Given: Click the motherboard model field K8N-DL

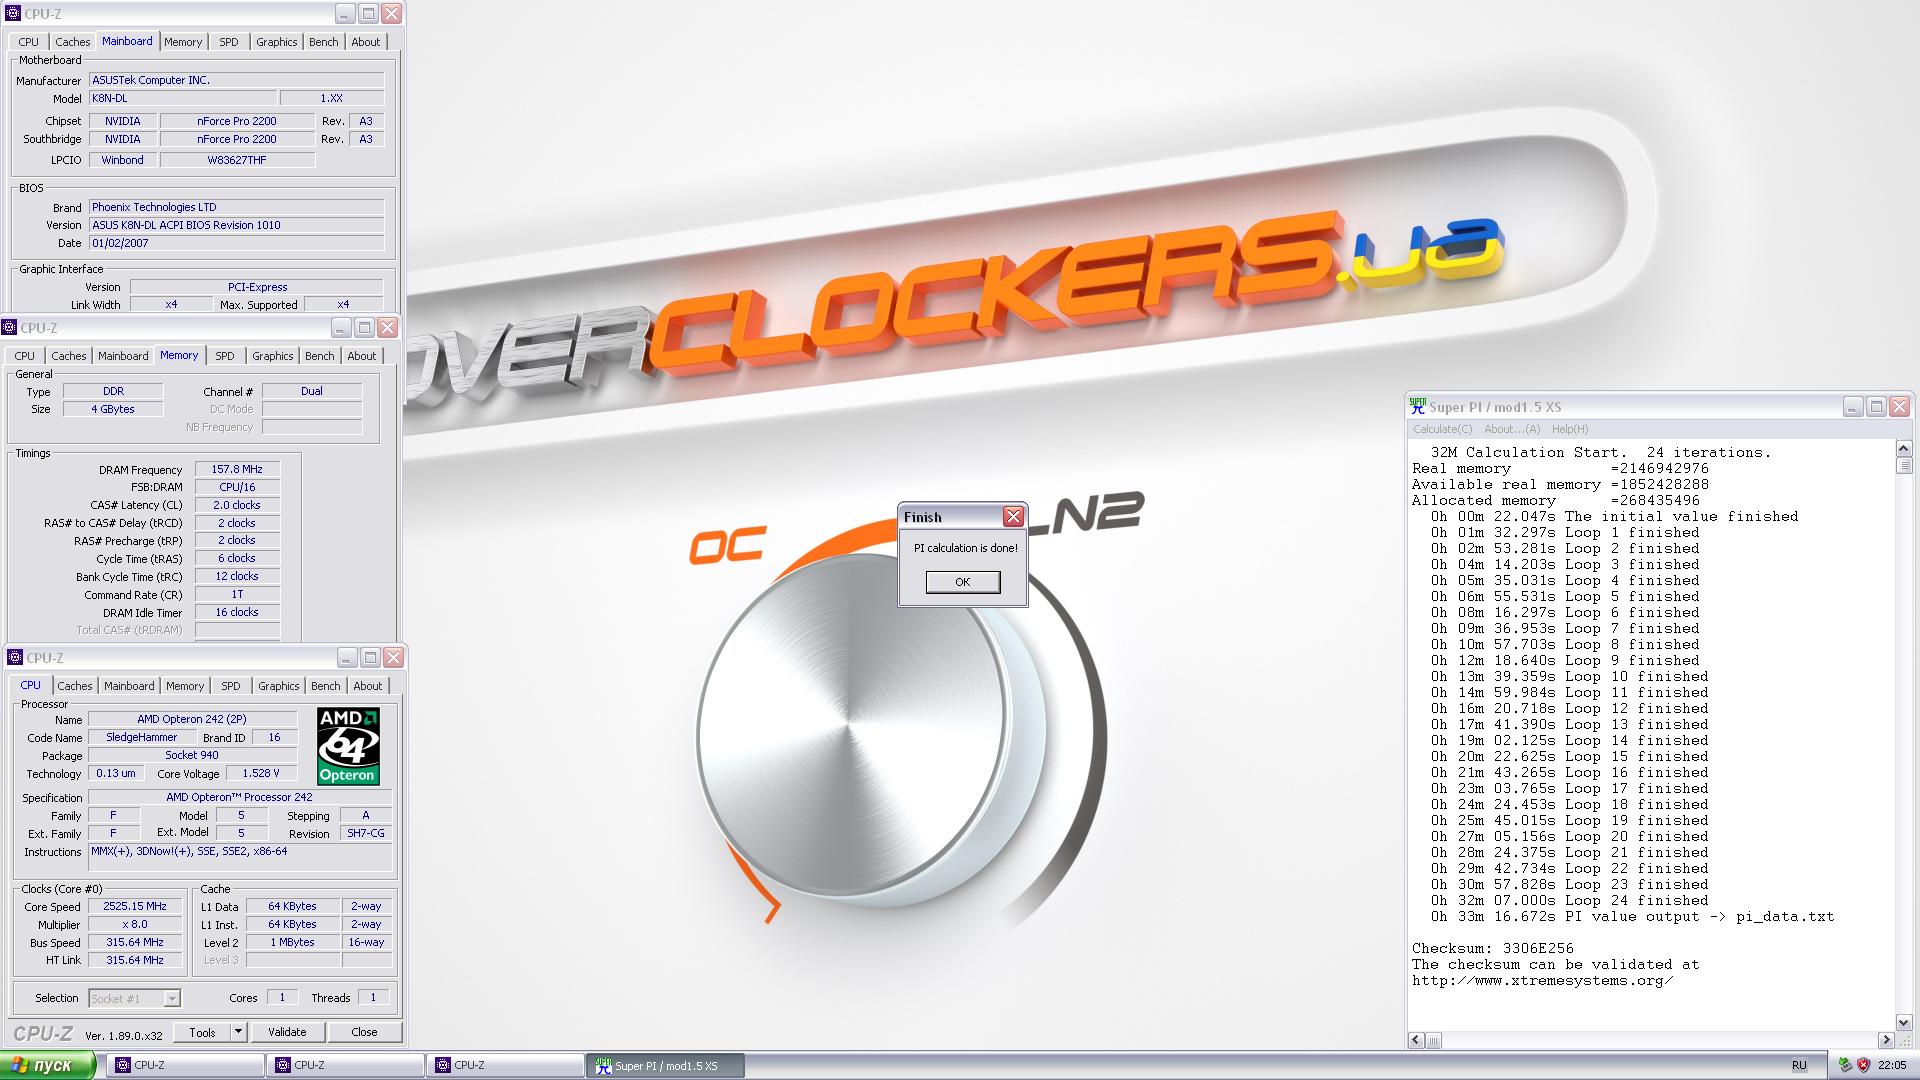Looking at the screenshot, I should [x=182, y=98].
